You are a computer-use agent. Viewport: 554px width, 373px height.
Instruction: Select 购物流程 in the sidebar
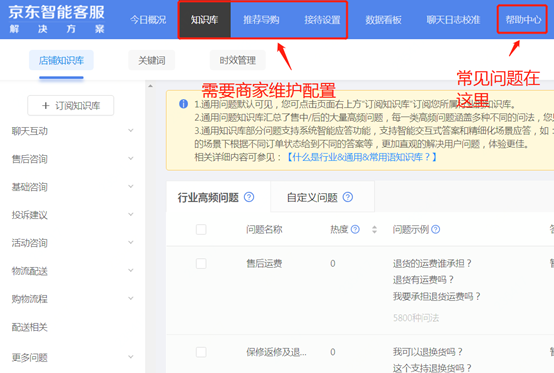[30, 299]
